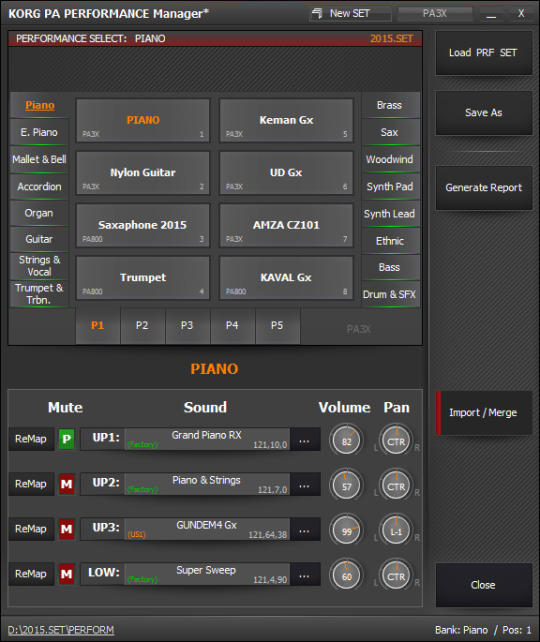Switch to page P2
This screenshot has width=540, height=642.
pos(142,326)
